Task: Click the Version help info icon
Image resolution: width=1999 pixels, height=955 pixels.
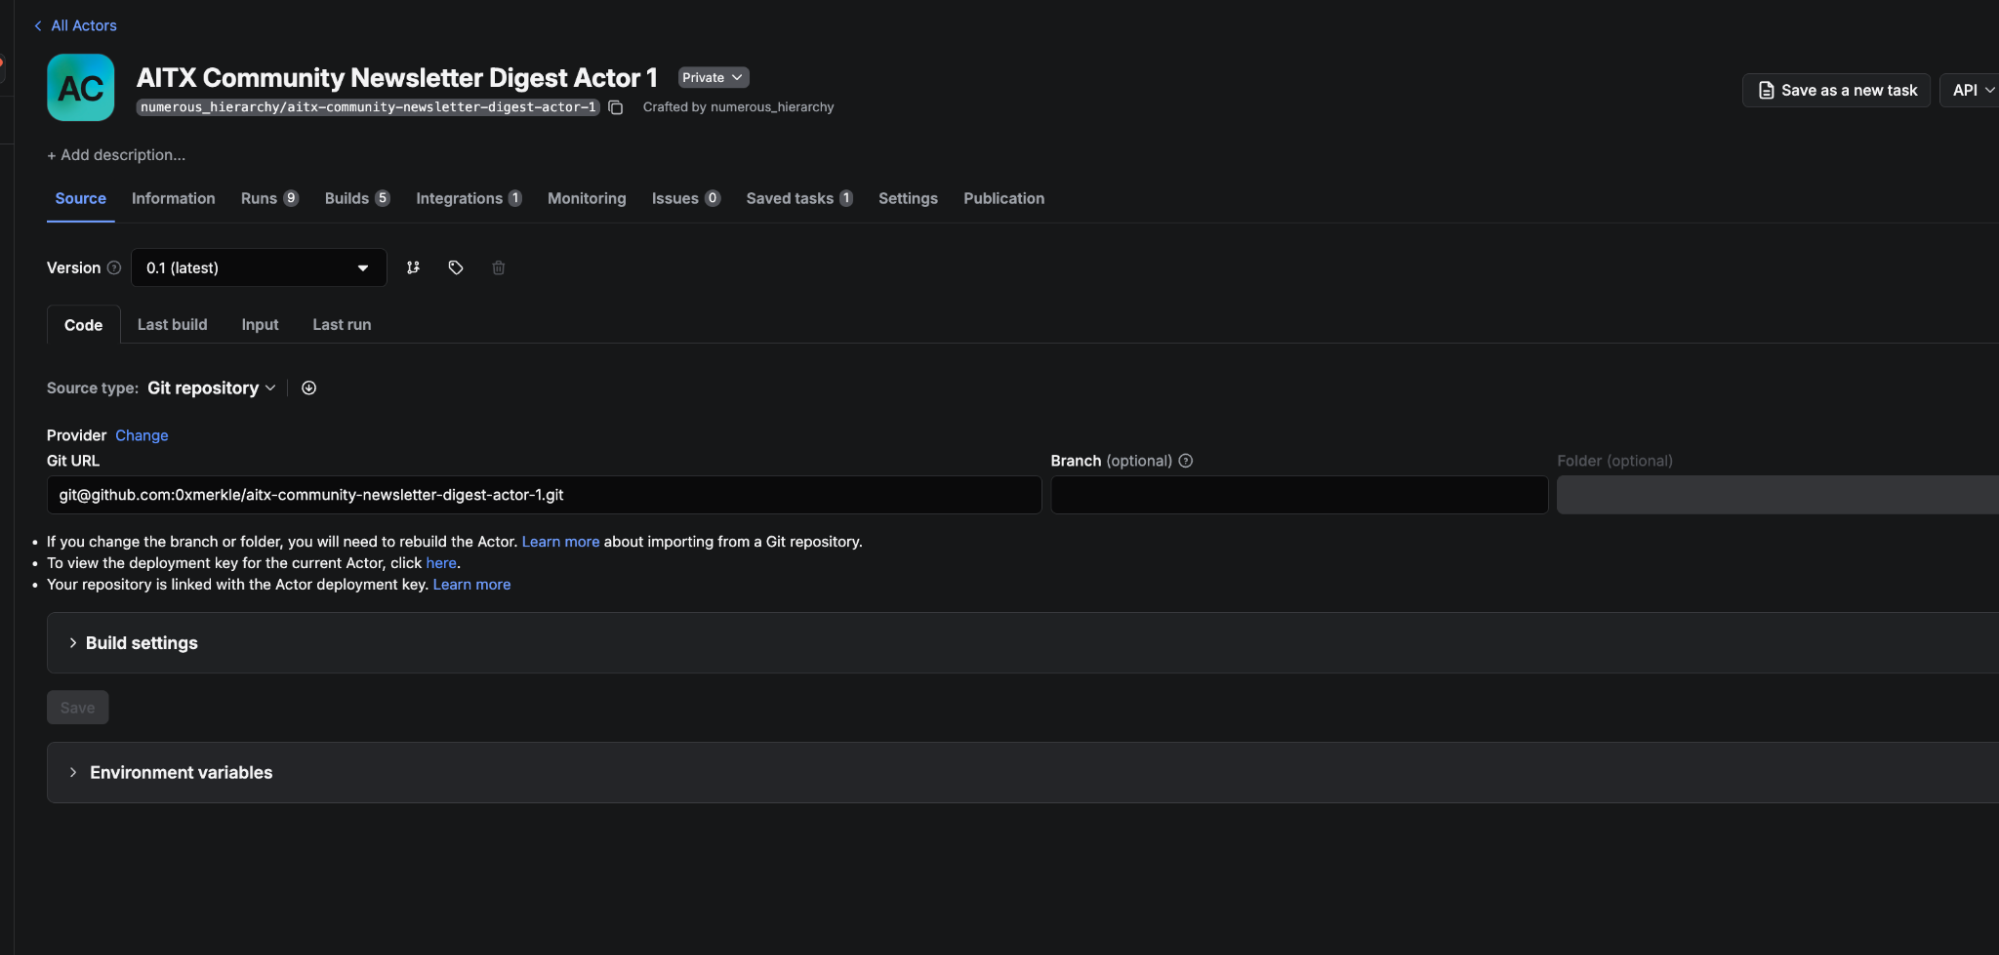Action: tap(114, 268)
